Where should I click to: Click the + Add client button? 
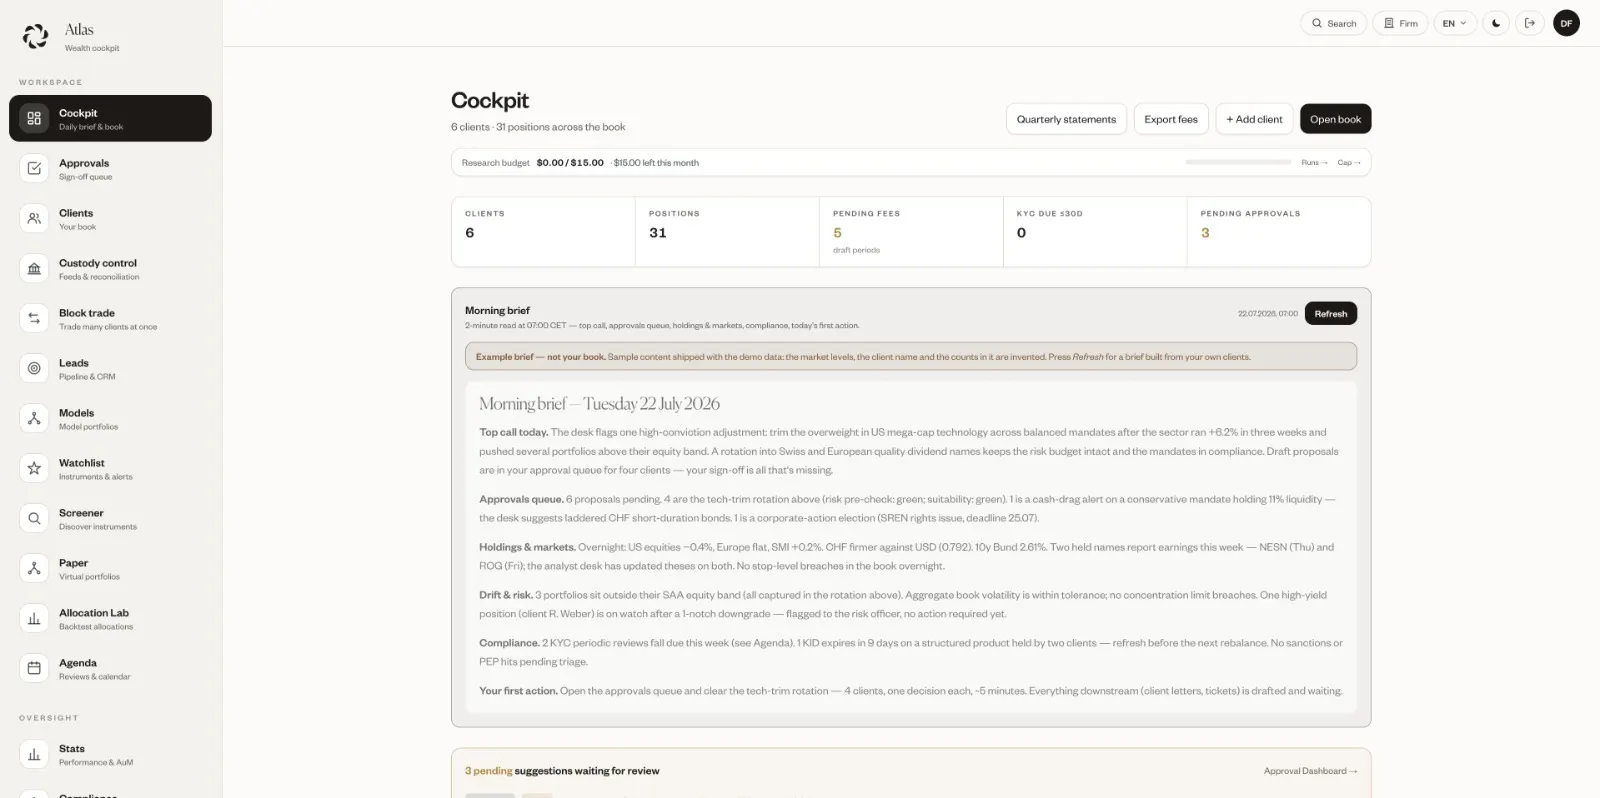click(1254, 119)
